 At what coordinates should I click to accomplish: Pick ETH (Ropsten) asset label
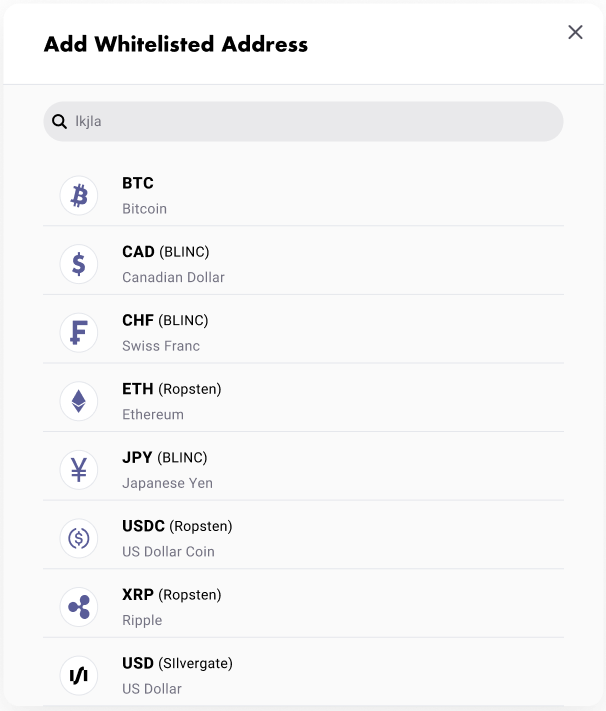[x=171, y=389]
